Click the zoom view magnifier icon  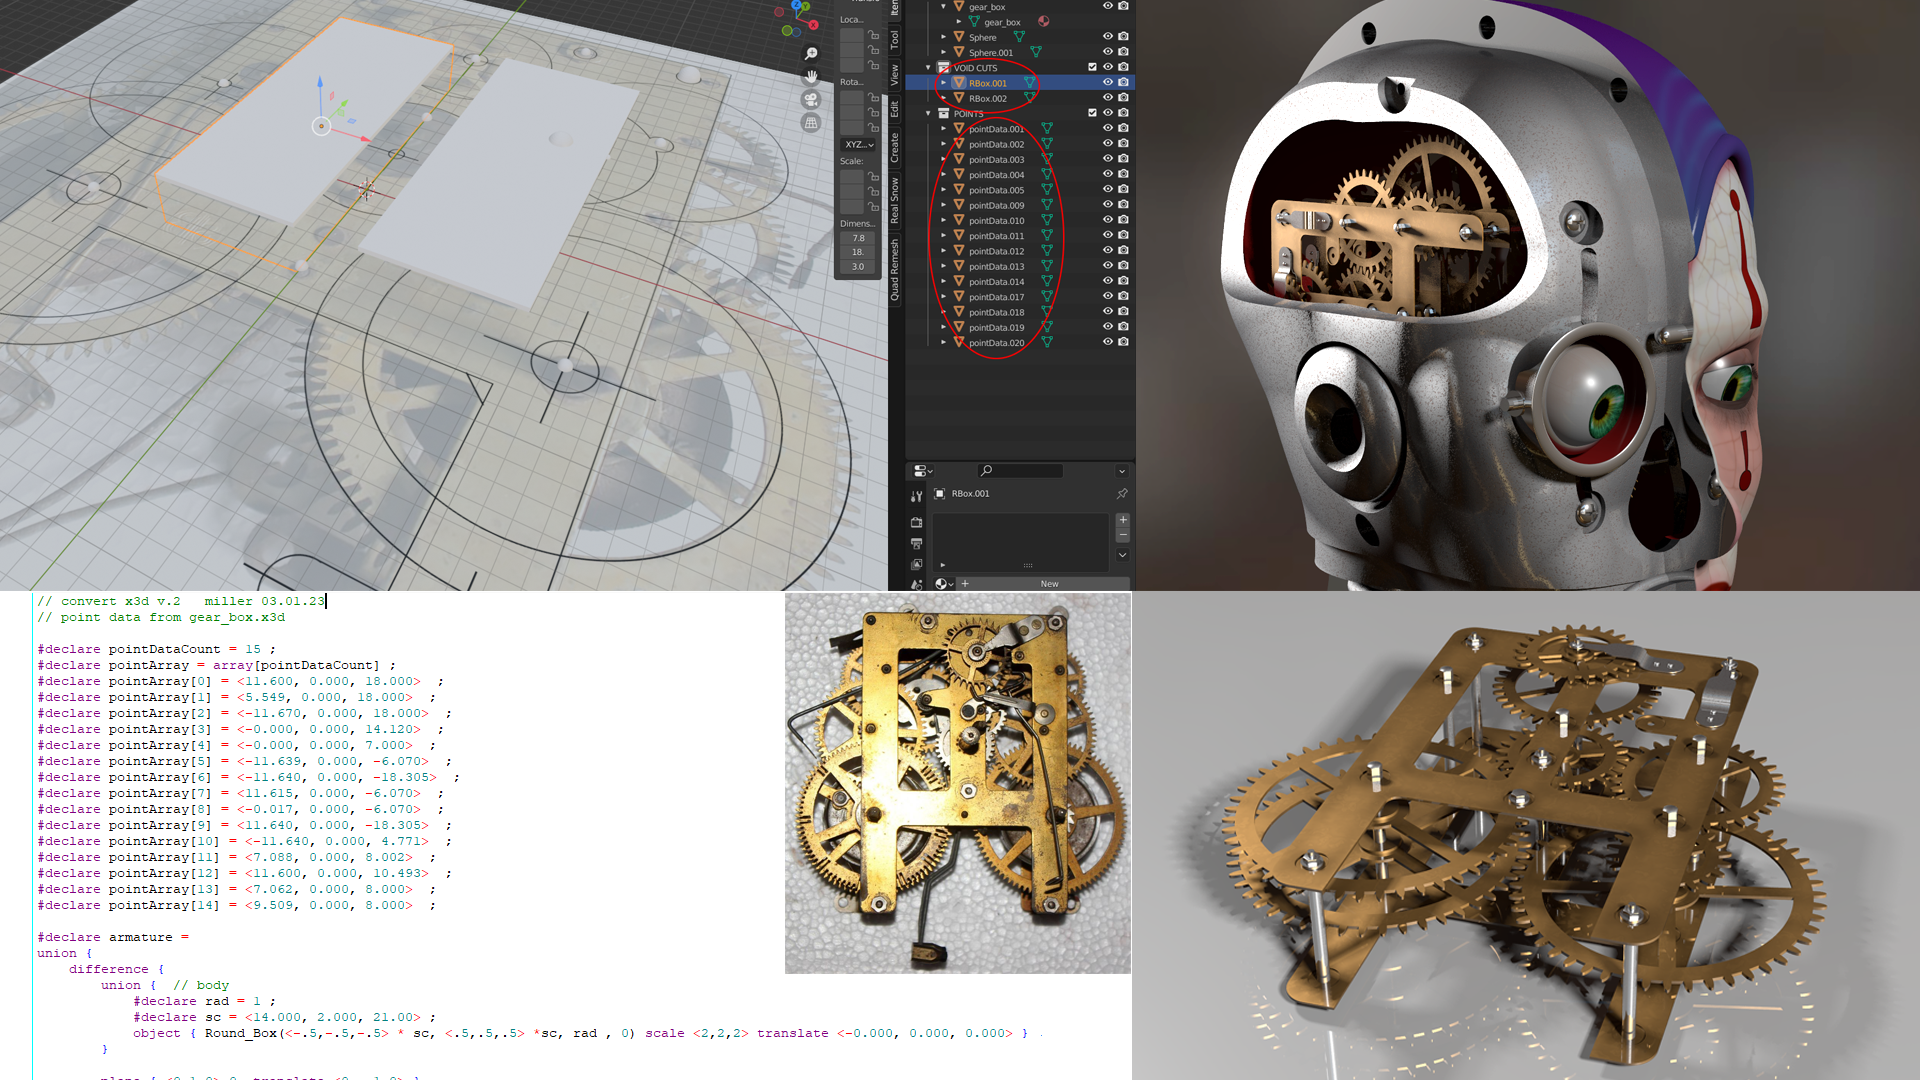(811, 54)
